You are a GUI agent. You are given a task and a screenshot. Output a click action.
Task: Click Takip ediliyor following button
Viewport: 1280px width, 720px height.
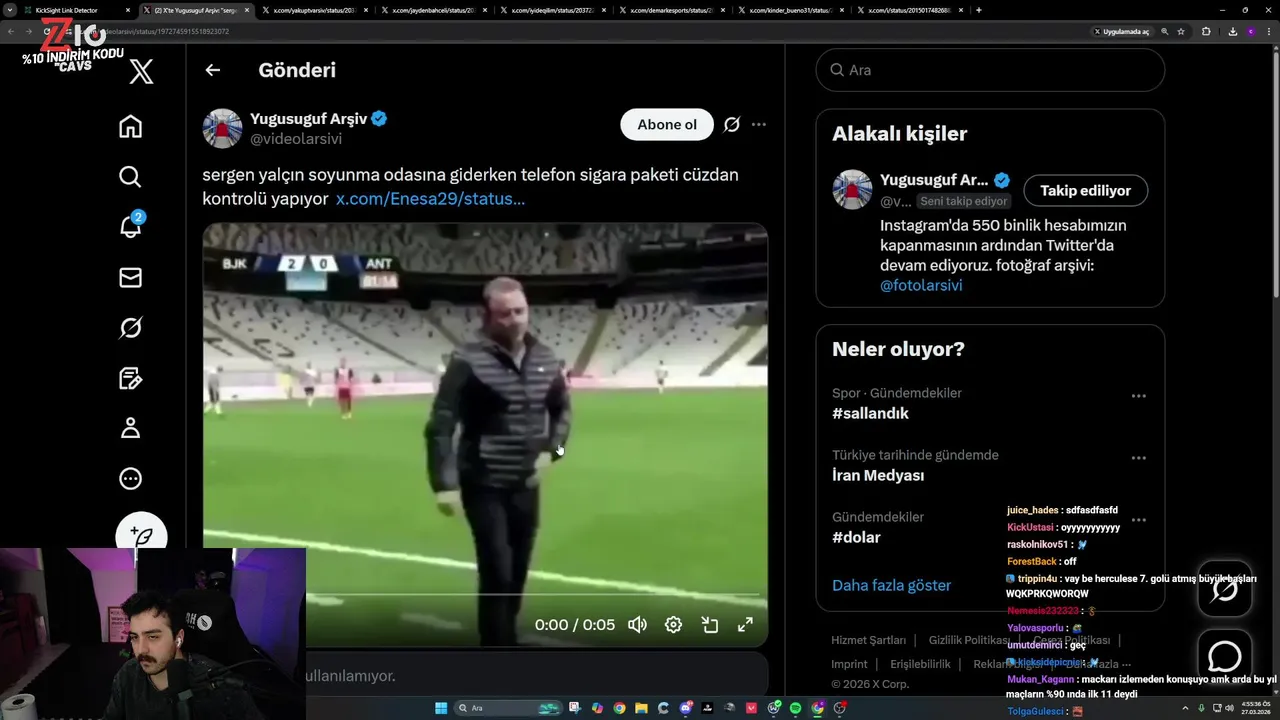1085,190
